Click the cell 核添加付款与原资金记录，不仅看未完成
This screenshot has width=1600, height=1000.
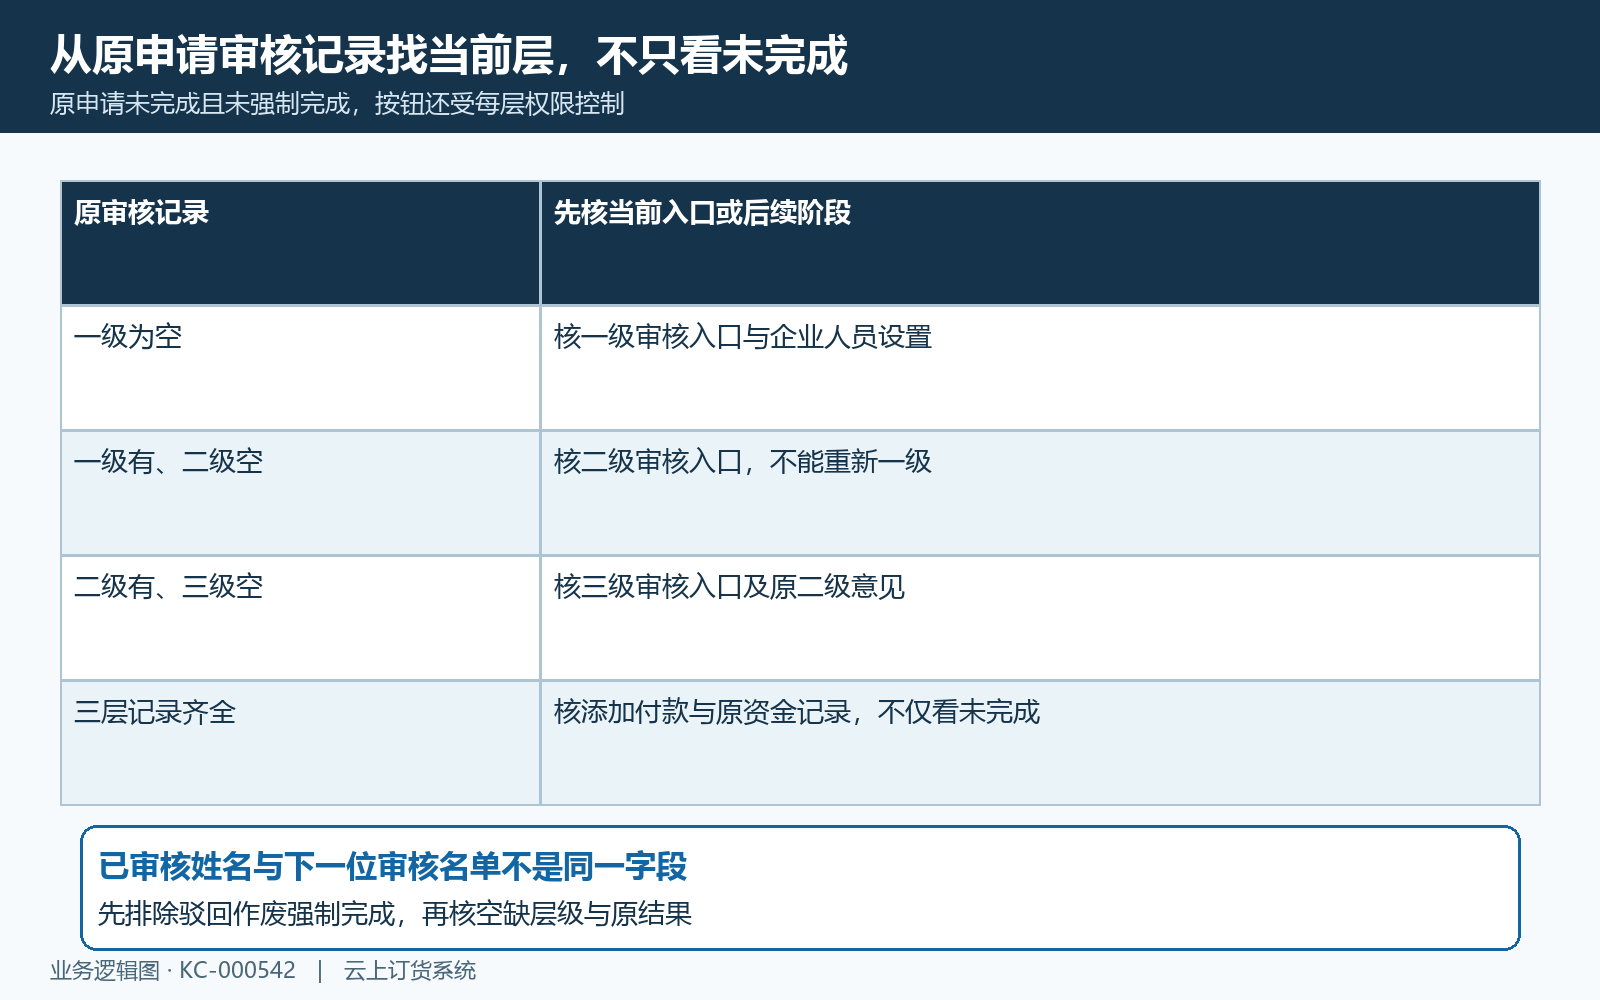1040,743
